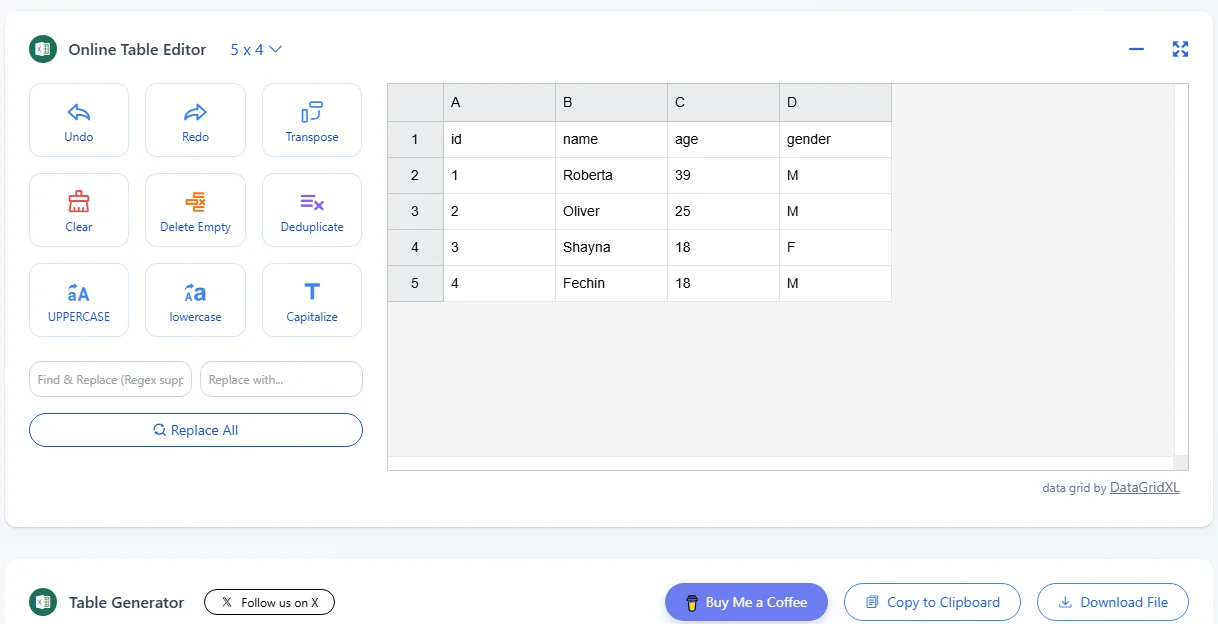Click Replace All to run find and replace

coord(195,429)
